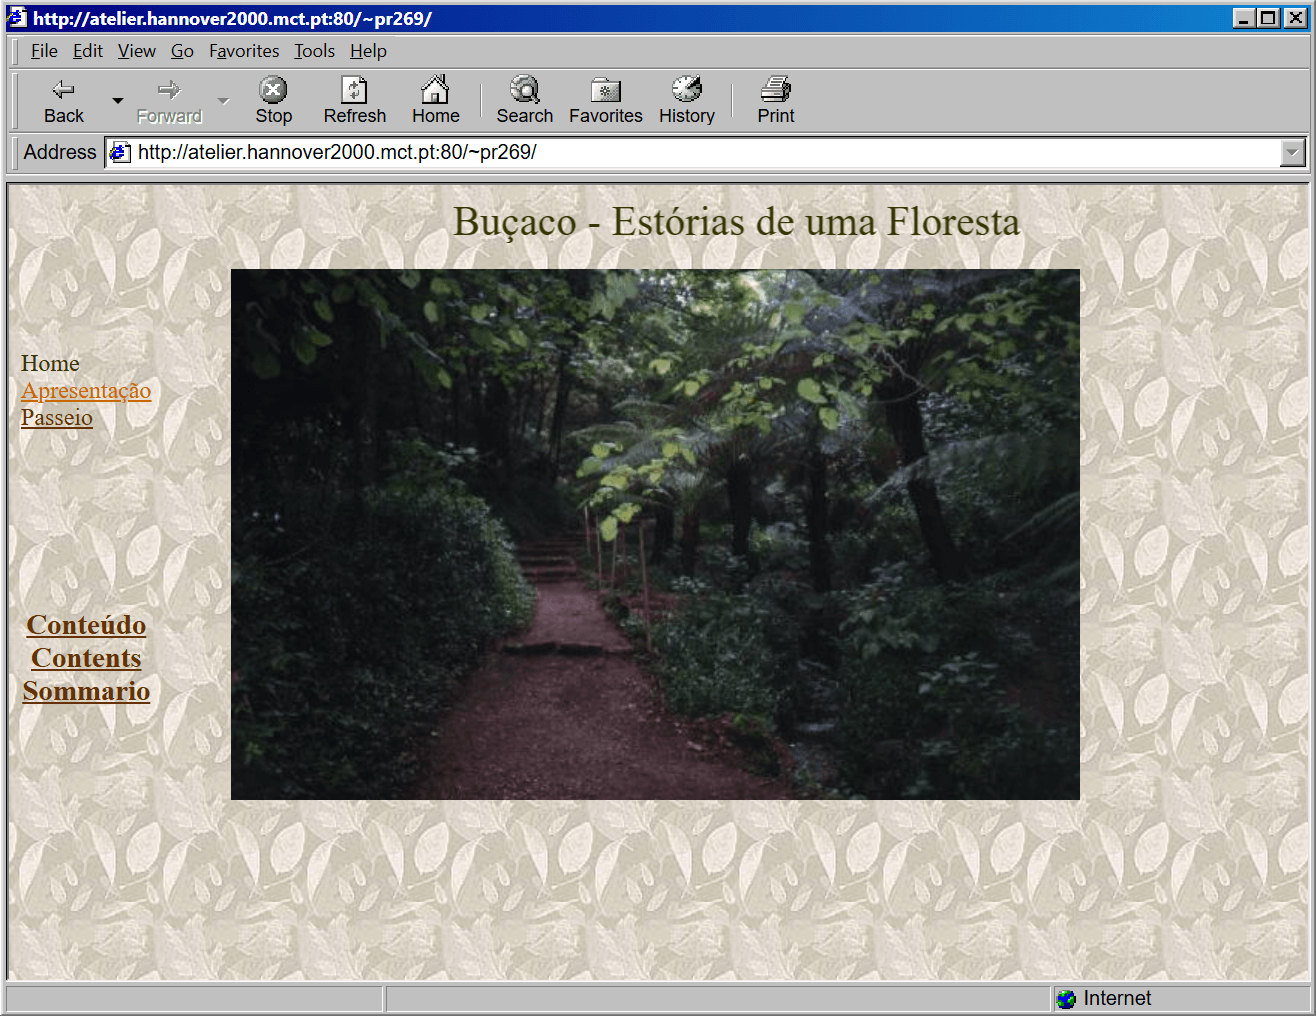This screenshot has height=1016, width=1316.
Task: Click the Back arrow toolbar icon
Action: (63, 91)
